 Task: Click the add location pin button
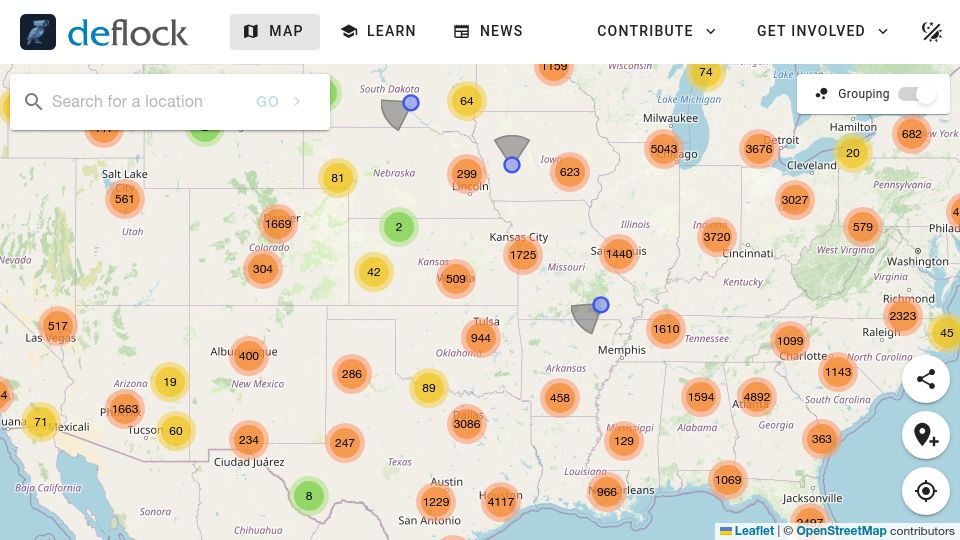coord(926,435)
